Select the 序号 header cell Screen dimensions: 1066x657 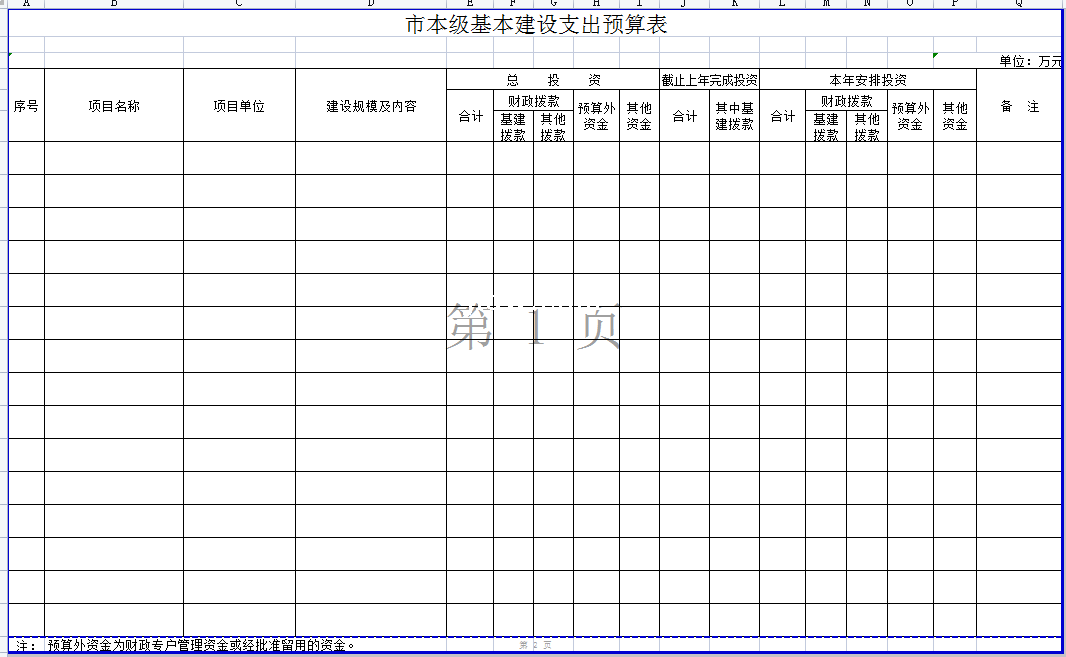point(26,106)
